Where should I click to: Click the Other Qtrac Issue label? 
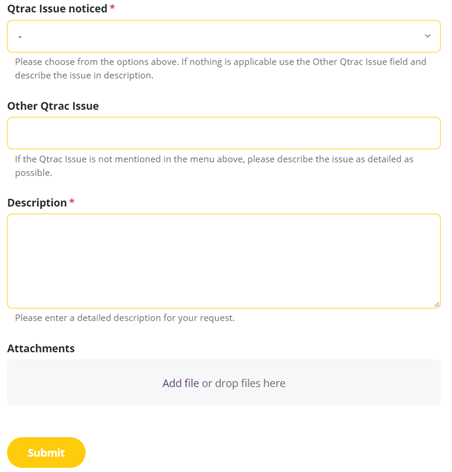tap(53, 106)
